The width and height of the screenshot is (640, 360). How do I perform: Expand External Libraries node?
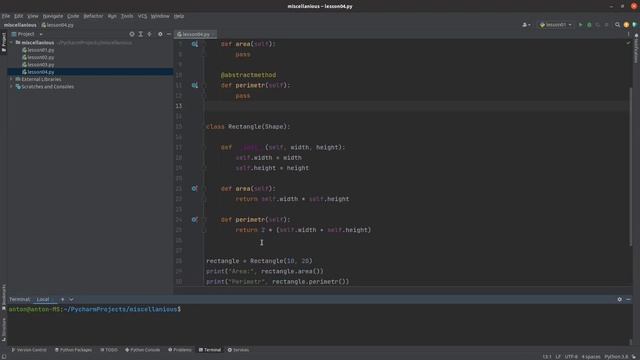(x=11, y=79)
